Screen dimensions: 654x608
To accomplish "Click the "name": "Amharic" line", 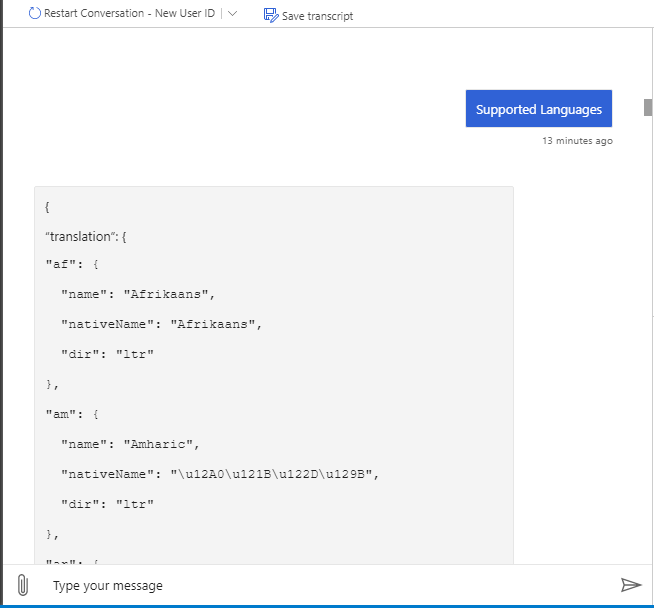I will pos(130,445).
